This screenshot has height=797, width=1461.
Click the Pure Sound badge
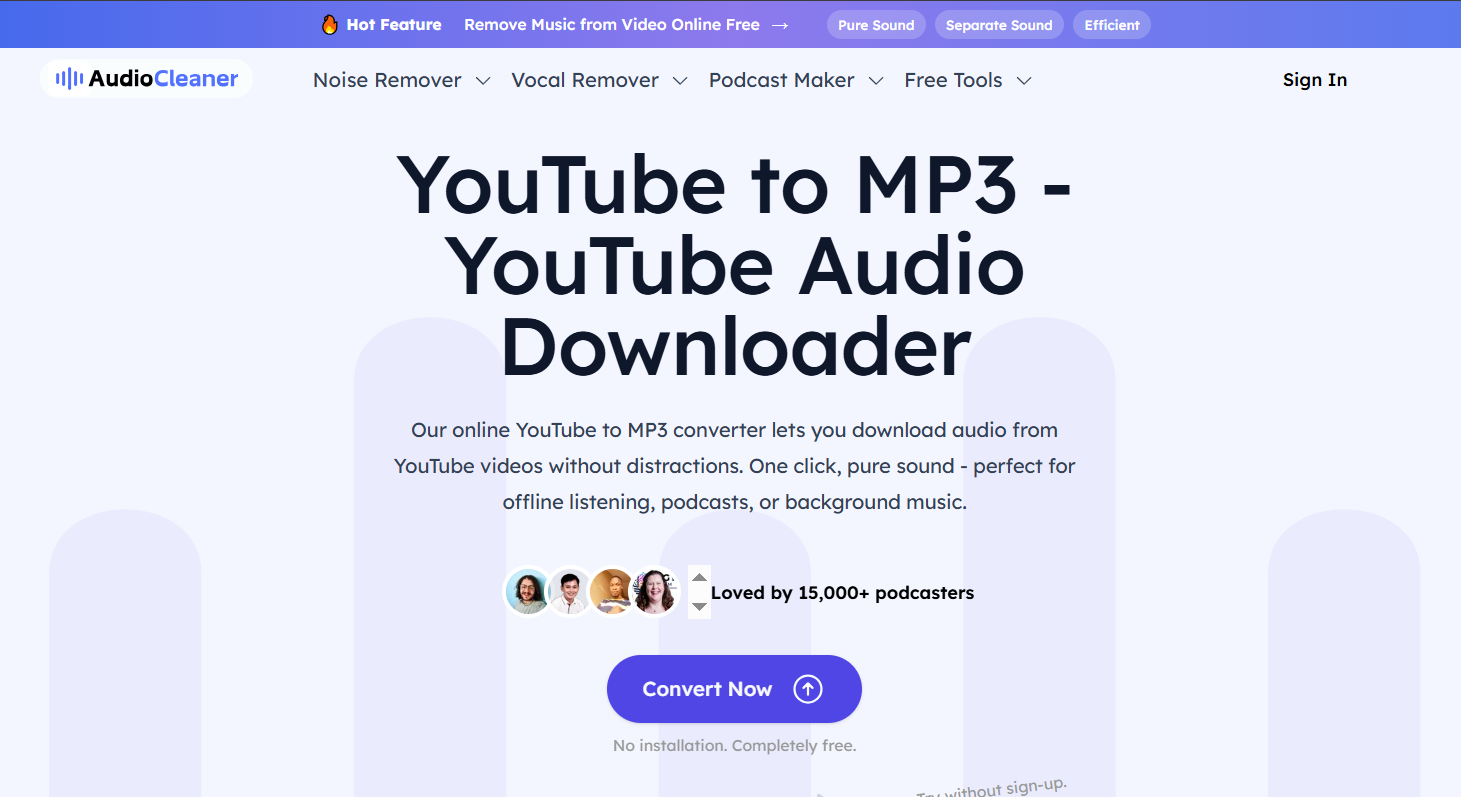click(876, 24)
